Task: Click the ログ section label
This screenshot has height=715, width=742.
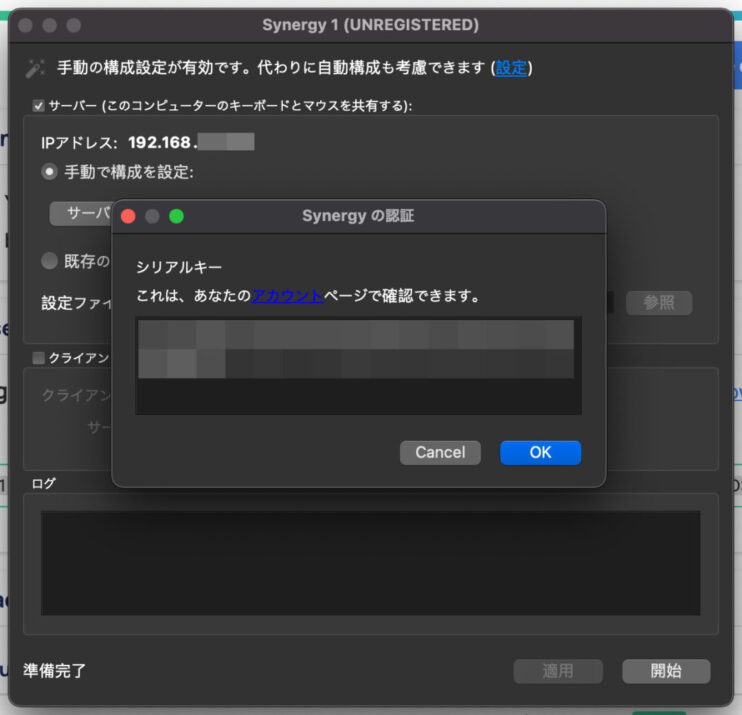Action: tap(44, 484)
